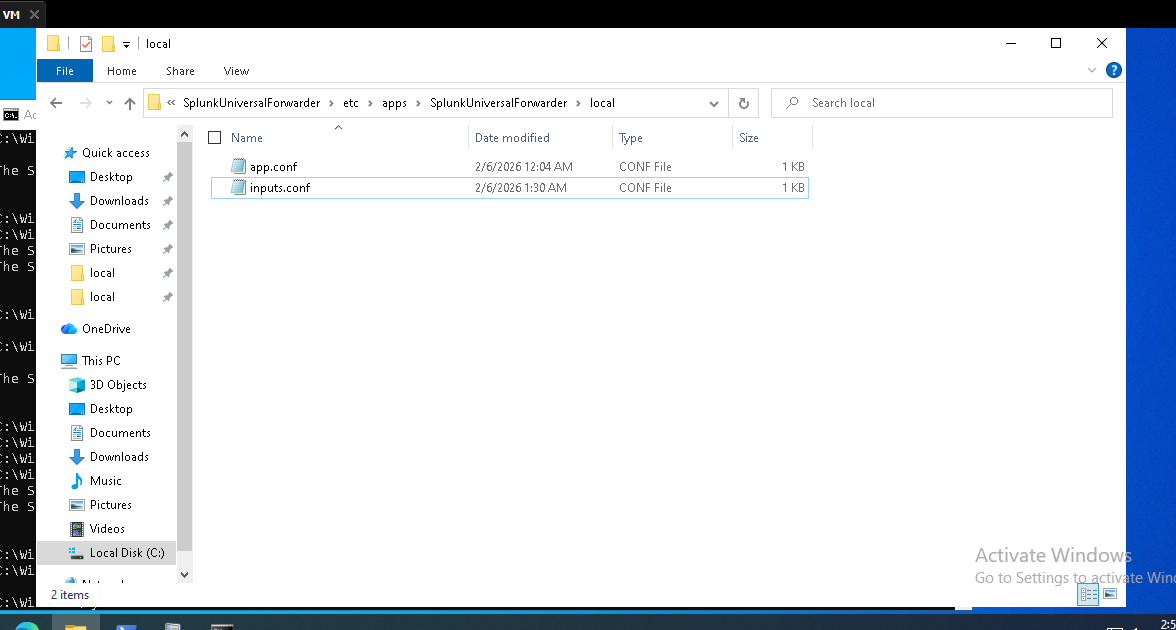Navigate up one folder level
The image size is (1176, 630).
coord(130,103)
